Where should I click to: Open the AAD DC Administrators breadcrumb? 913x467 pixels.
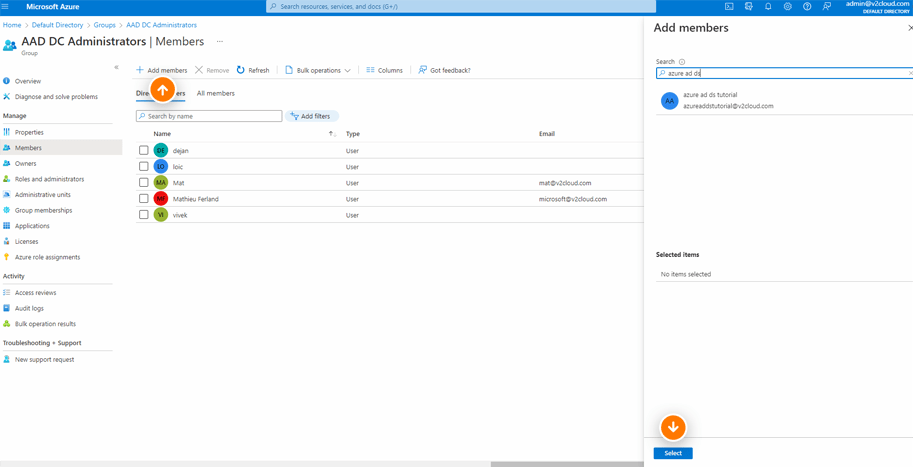(x=161, y=25)
